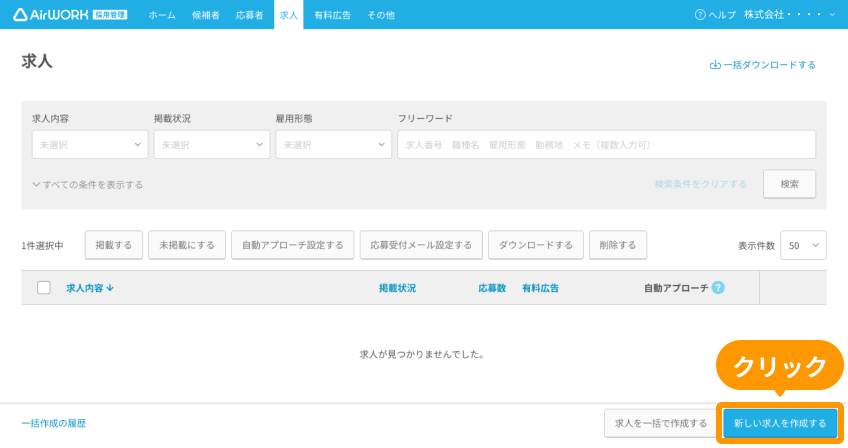Screen dimensions: 848x448
Task: Go to the 応募者 tab
Action: coord(249,15)
